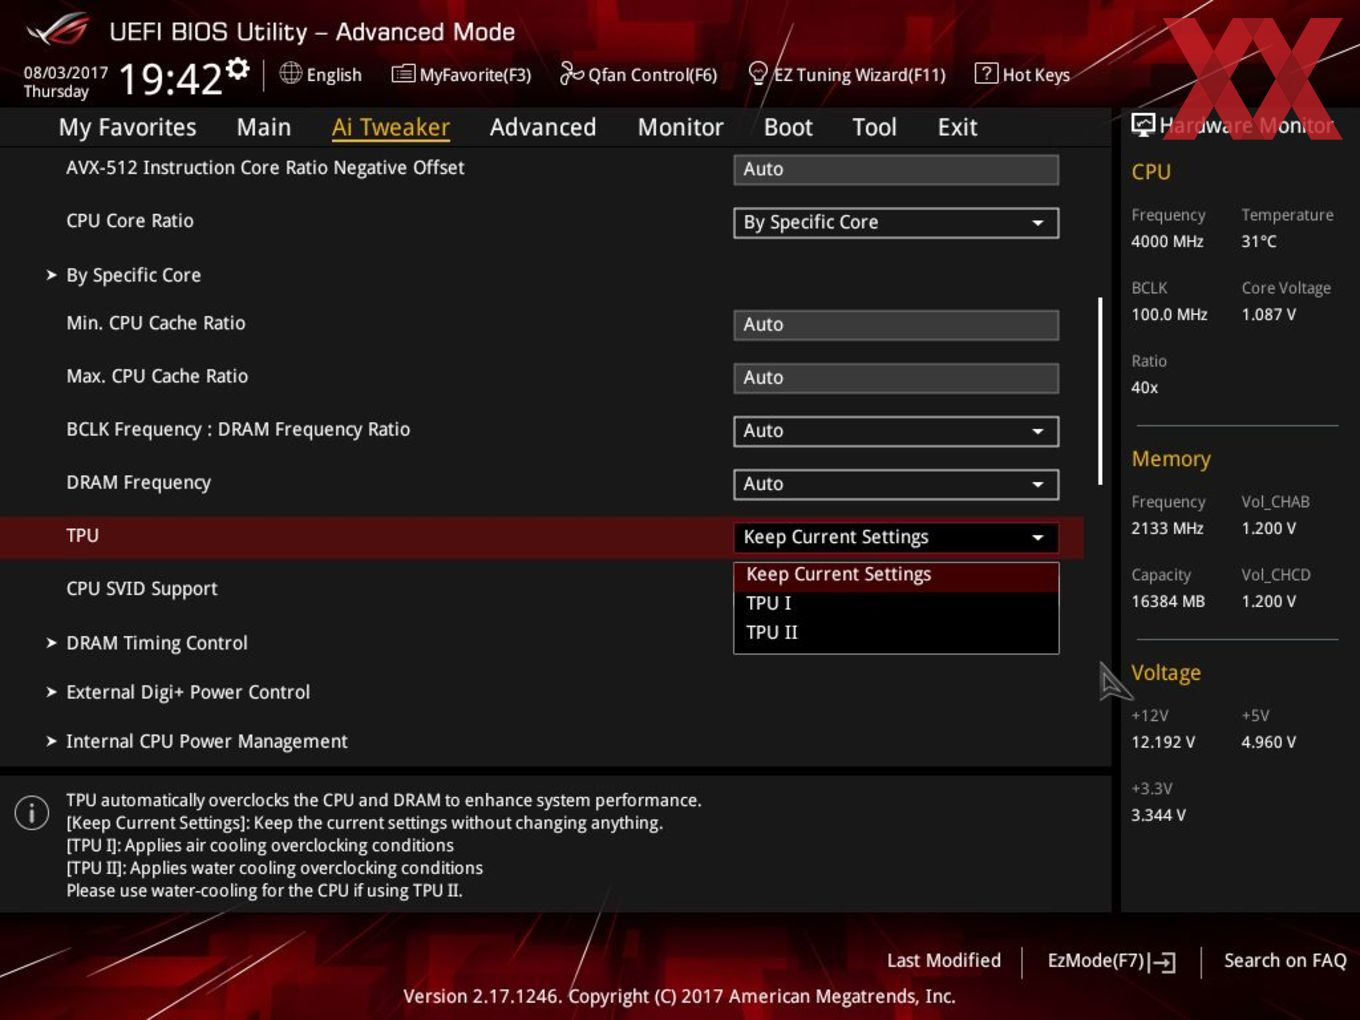The height and width of the screenshot is (1020, 1360).
Task: Click the Max. CPU Cache Ratio field
Action: click(x=896, y=378)
